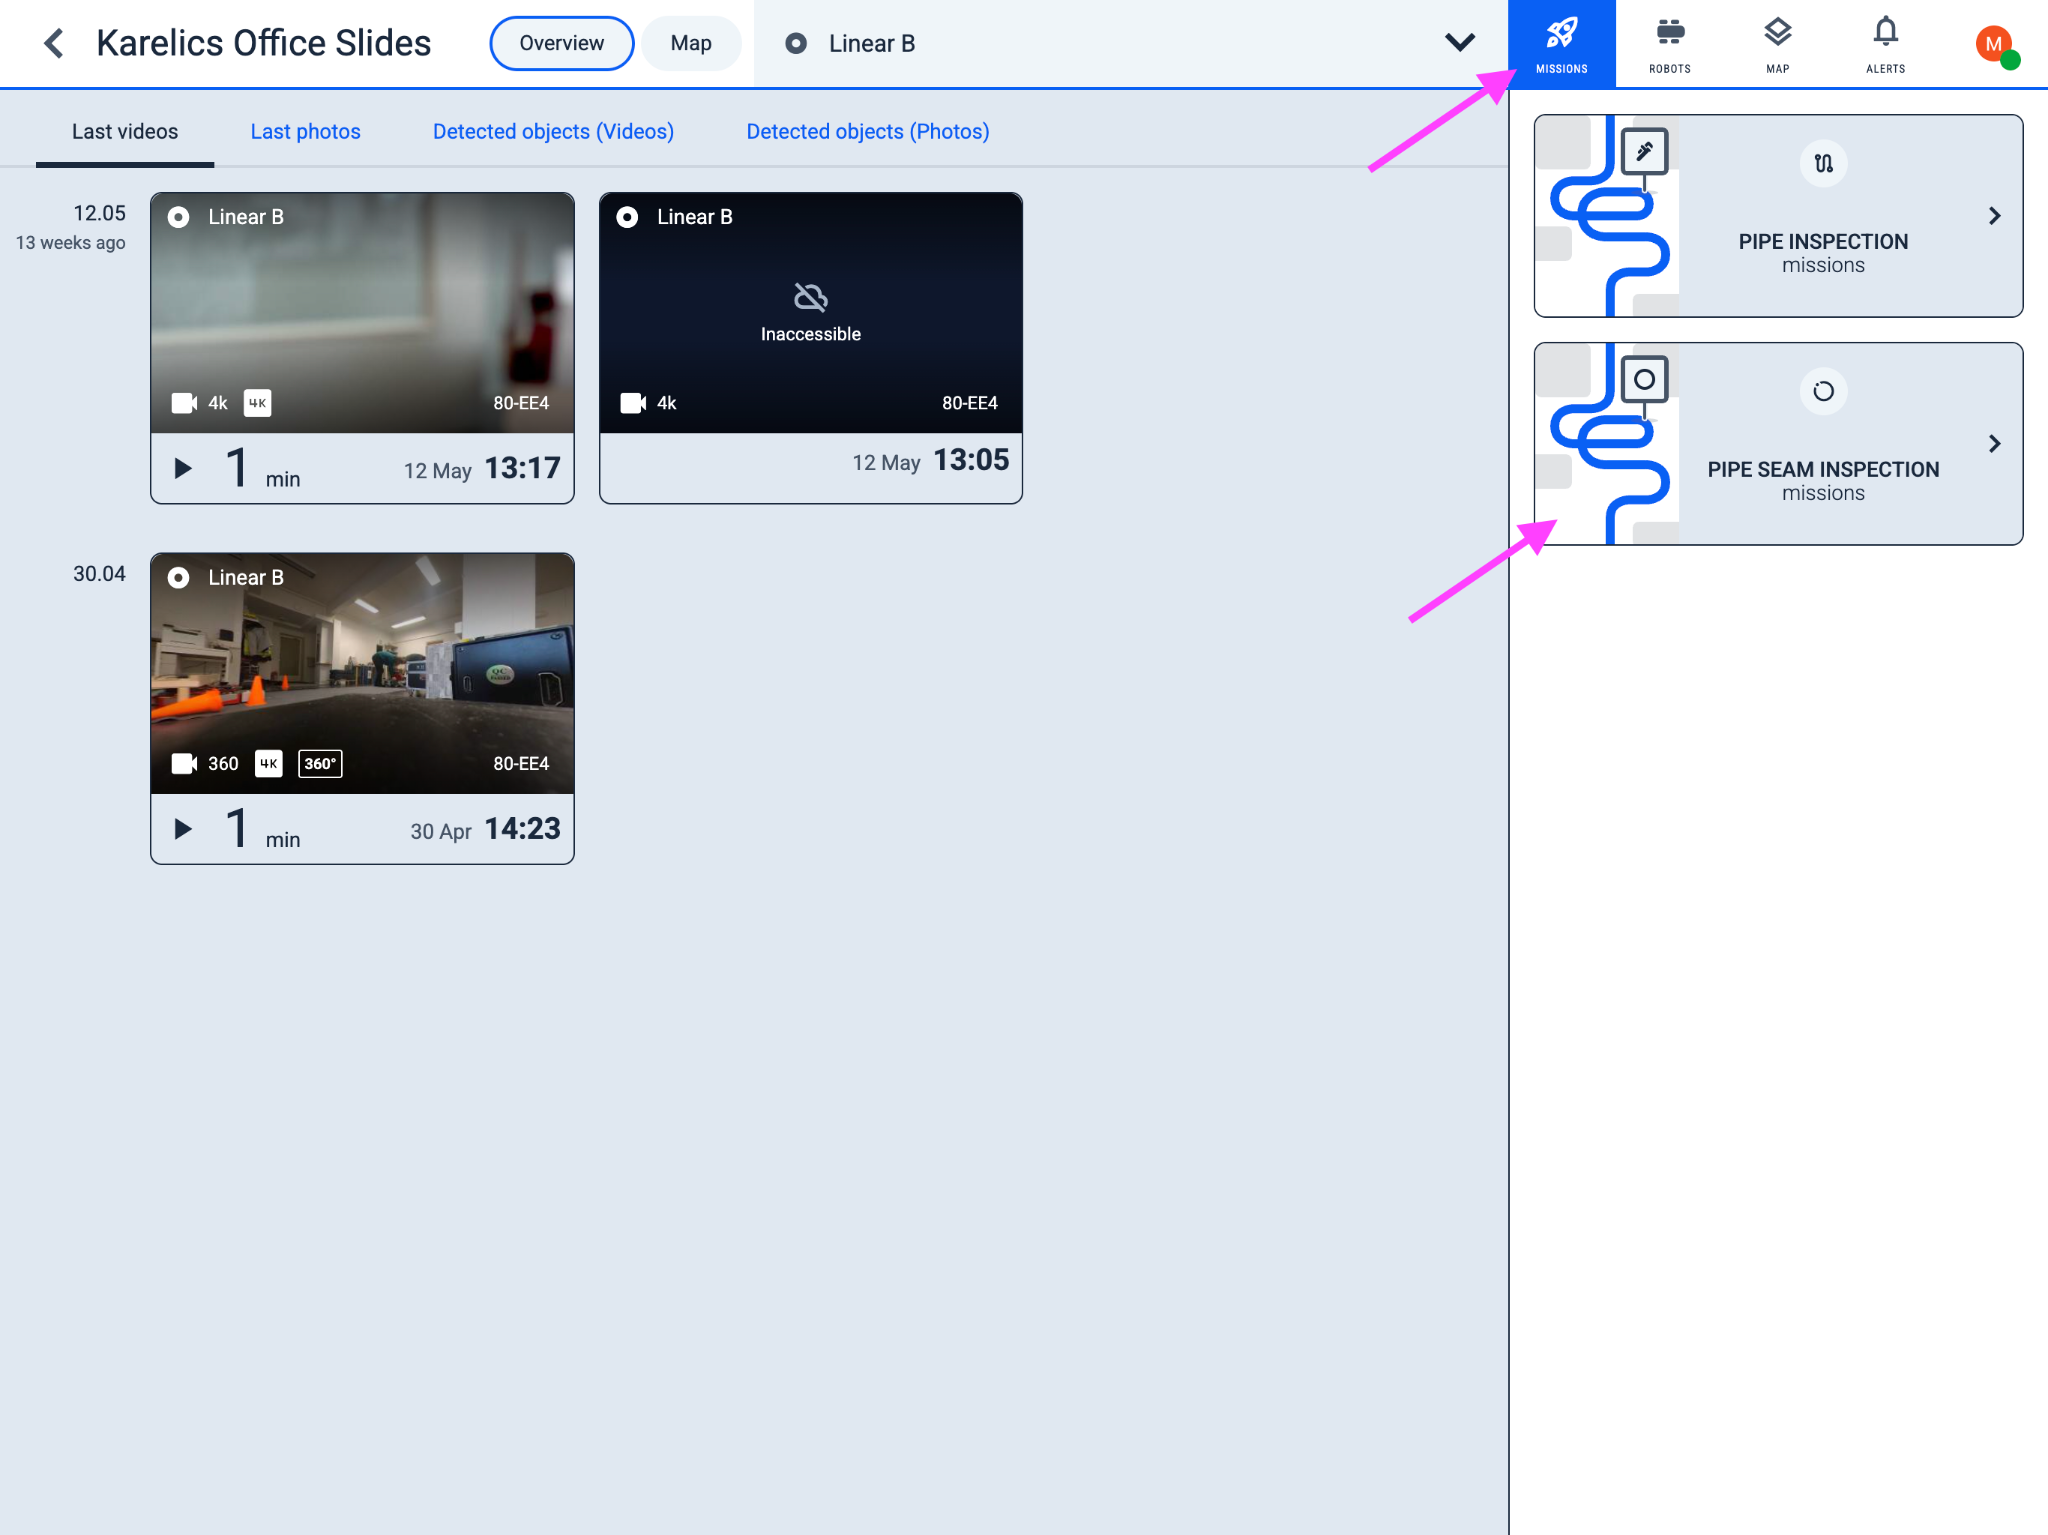Click 80-EE4 label on 13:17 video
Screen dimensions: 2048x1535
click(521, 403)
